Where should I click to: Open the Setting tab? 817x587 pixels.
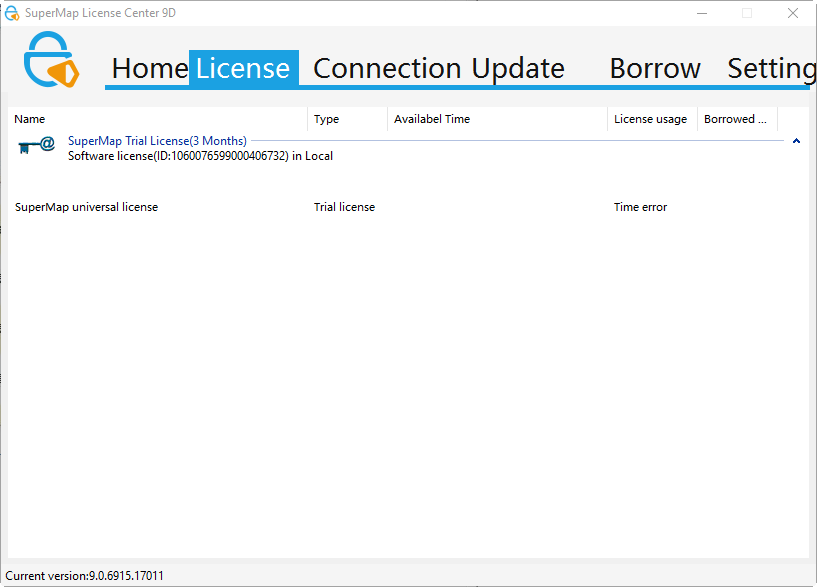pos(770,68)
